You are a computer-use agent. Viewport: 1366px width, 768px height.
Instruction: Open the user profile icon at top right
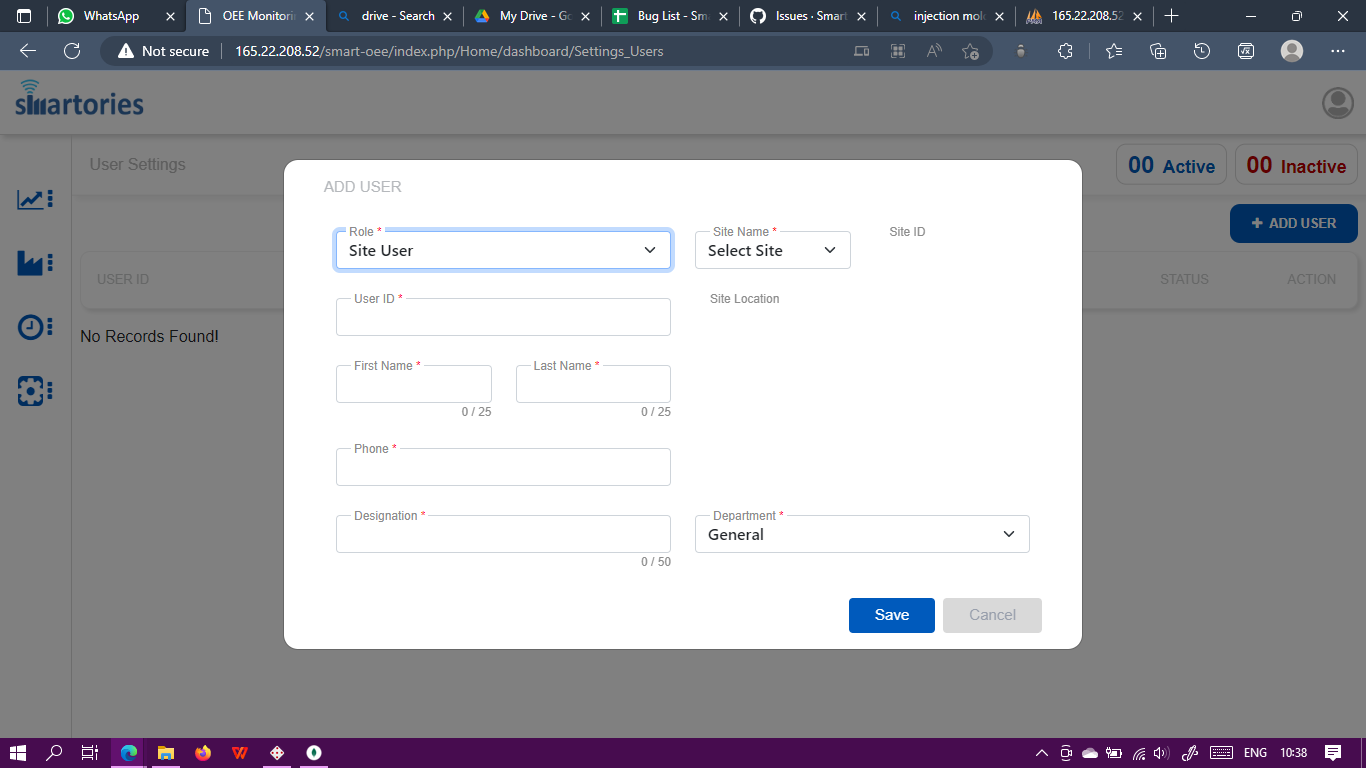click(1337, 102)
